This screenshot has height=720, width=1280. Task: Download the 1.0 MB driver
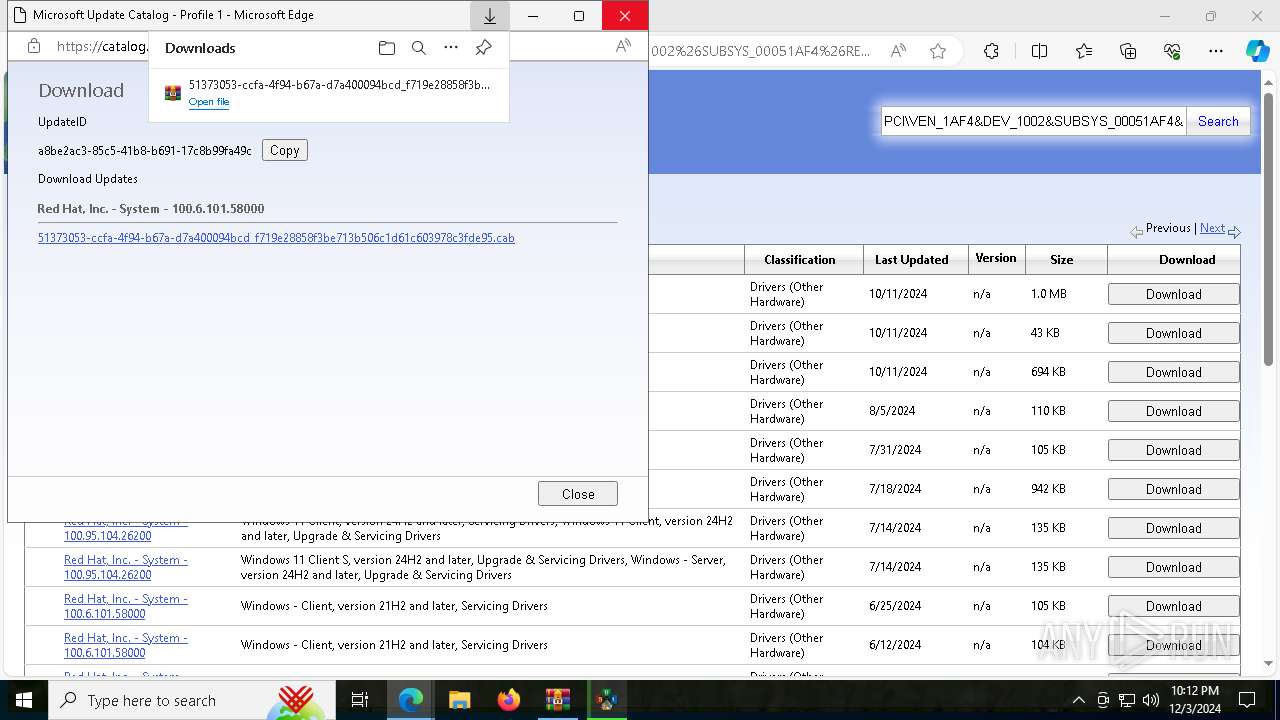tap(1173, 294)
